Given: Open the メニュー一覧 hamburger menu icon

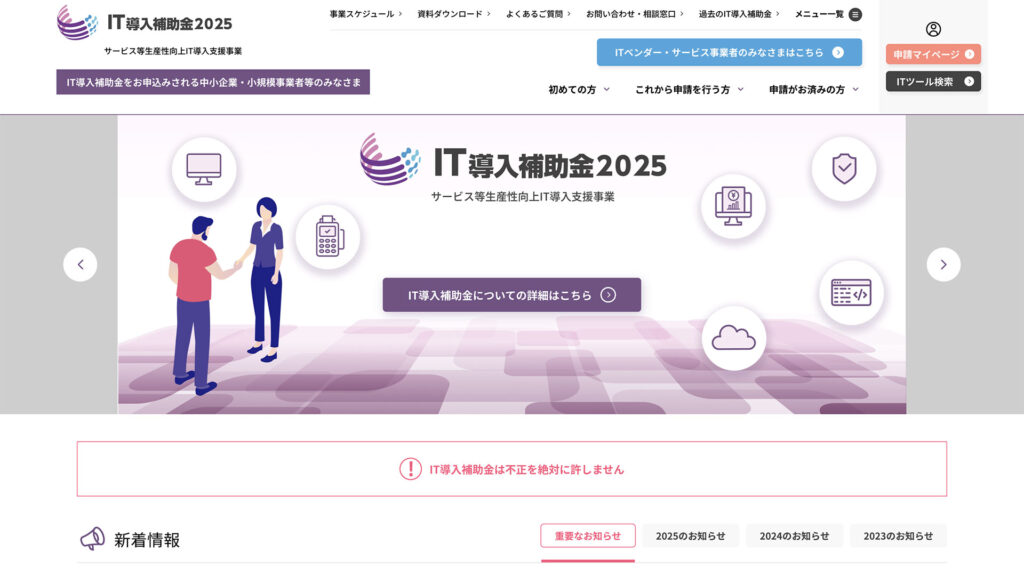Looking at the screenshot, I should (x=855, y=14).
